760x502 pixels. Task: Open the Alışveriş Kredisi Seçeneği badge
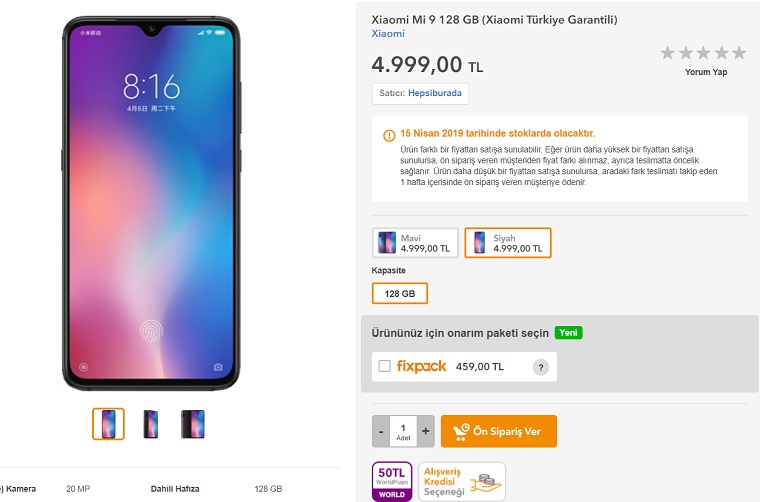coord(462,481)
